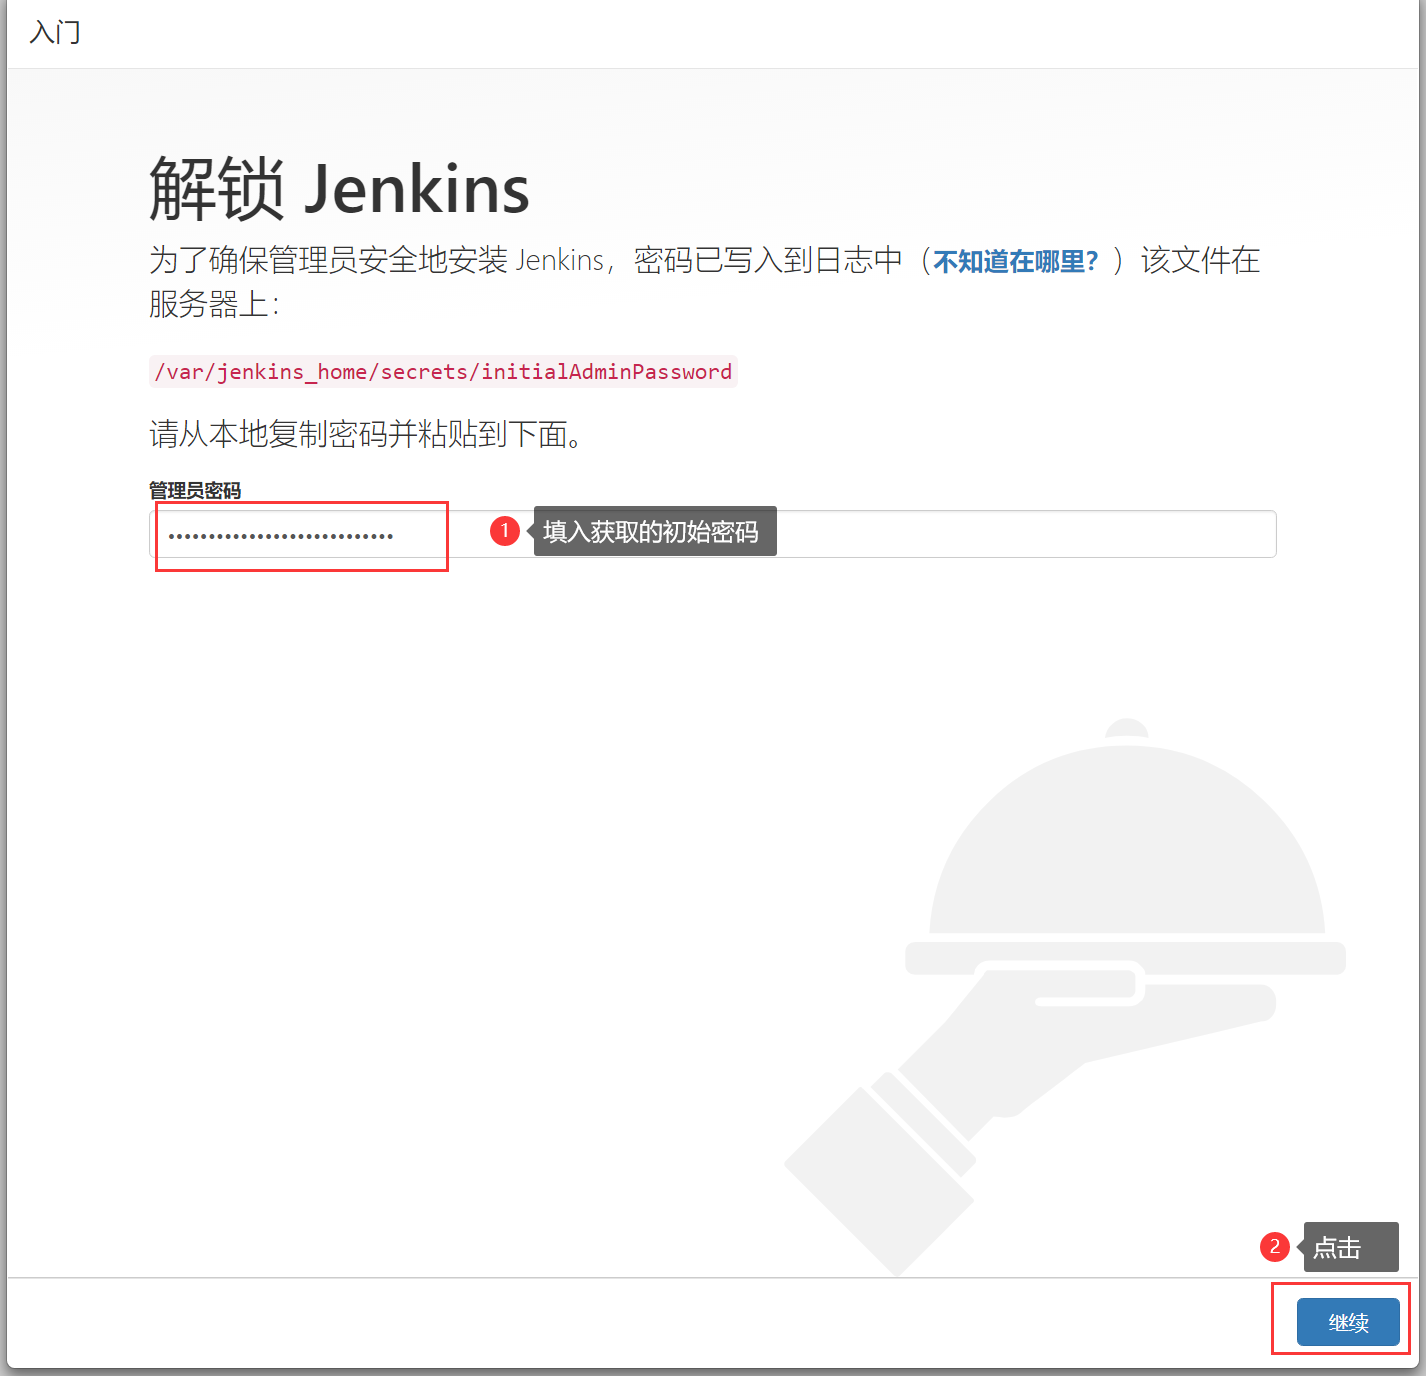Click the 解锁 Jenkins heading
This screenshot has height=1376, width=1426.
pos(339,188)
